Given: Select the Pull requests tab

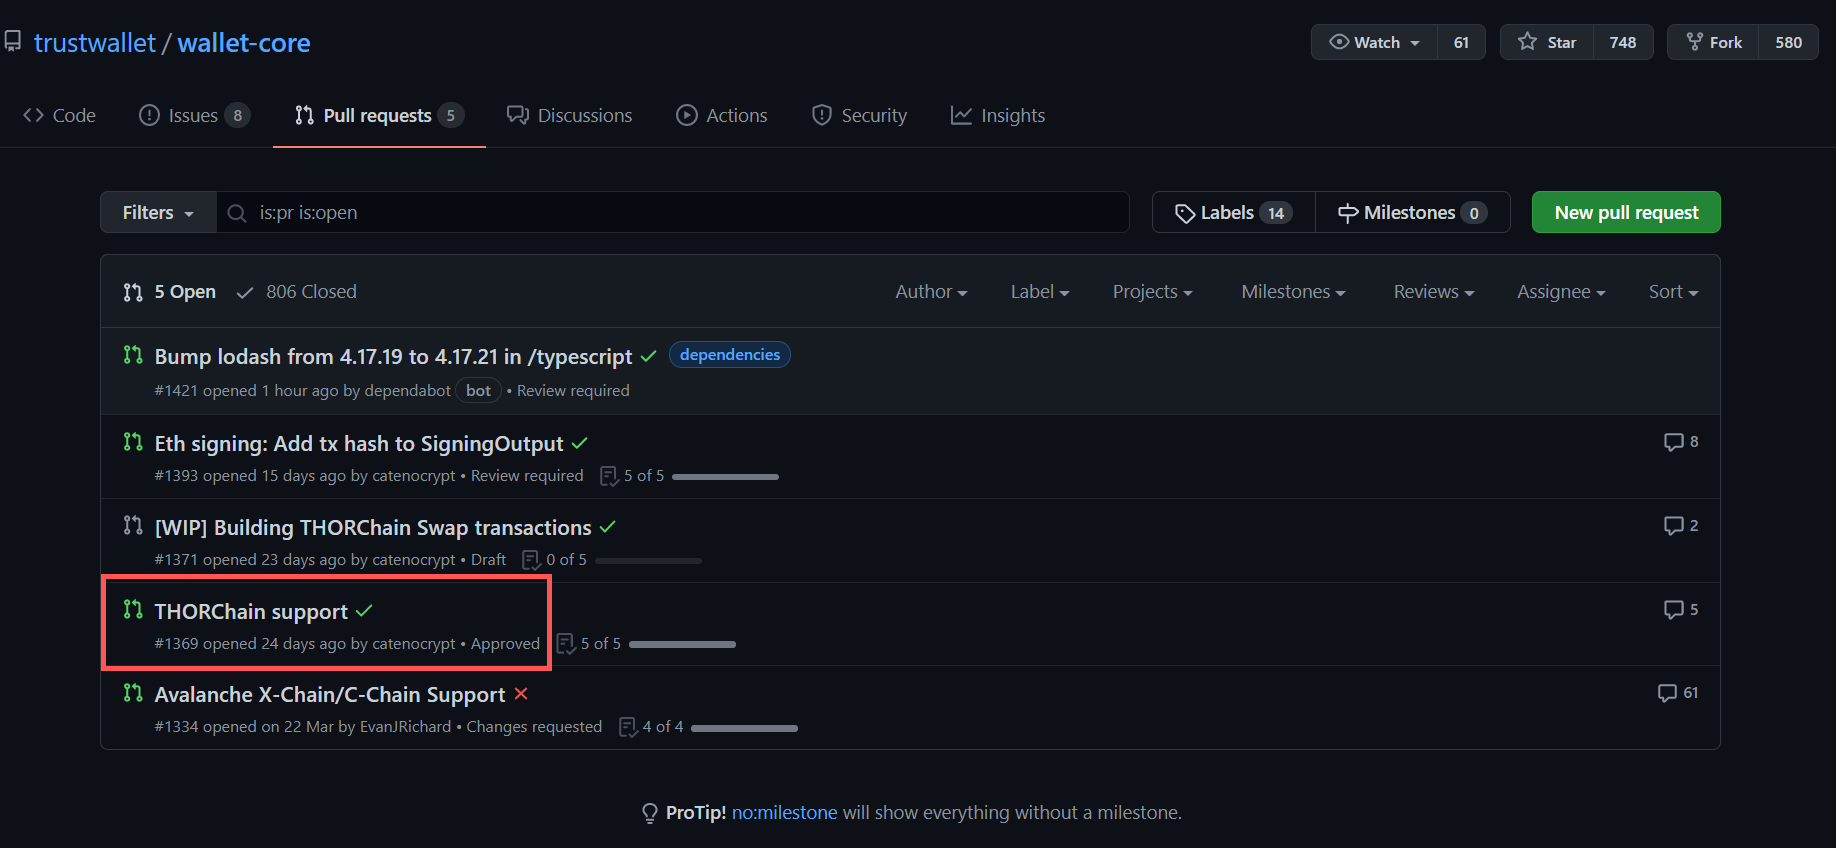Looking at the screenshot, I should [379, 115].
